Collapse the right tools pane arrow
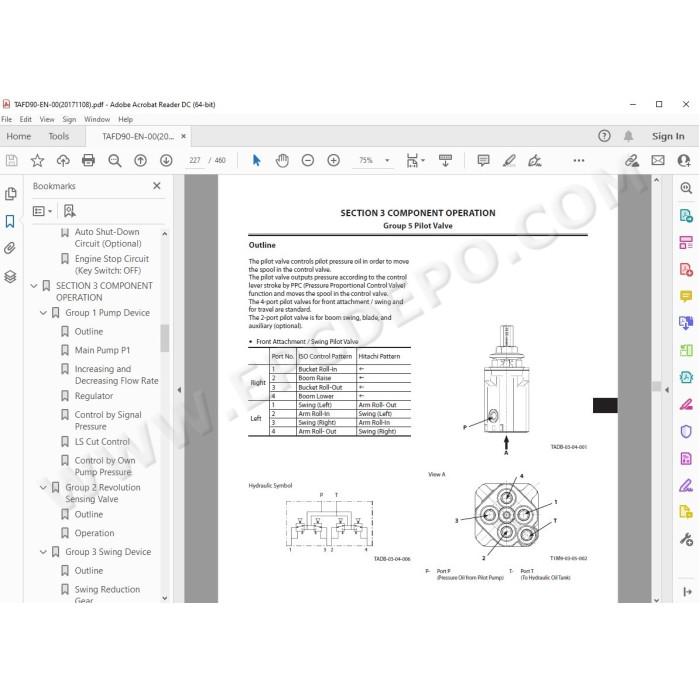 tap(667, 390)
